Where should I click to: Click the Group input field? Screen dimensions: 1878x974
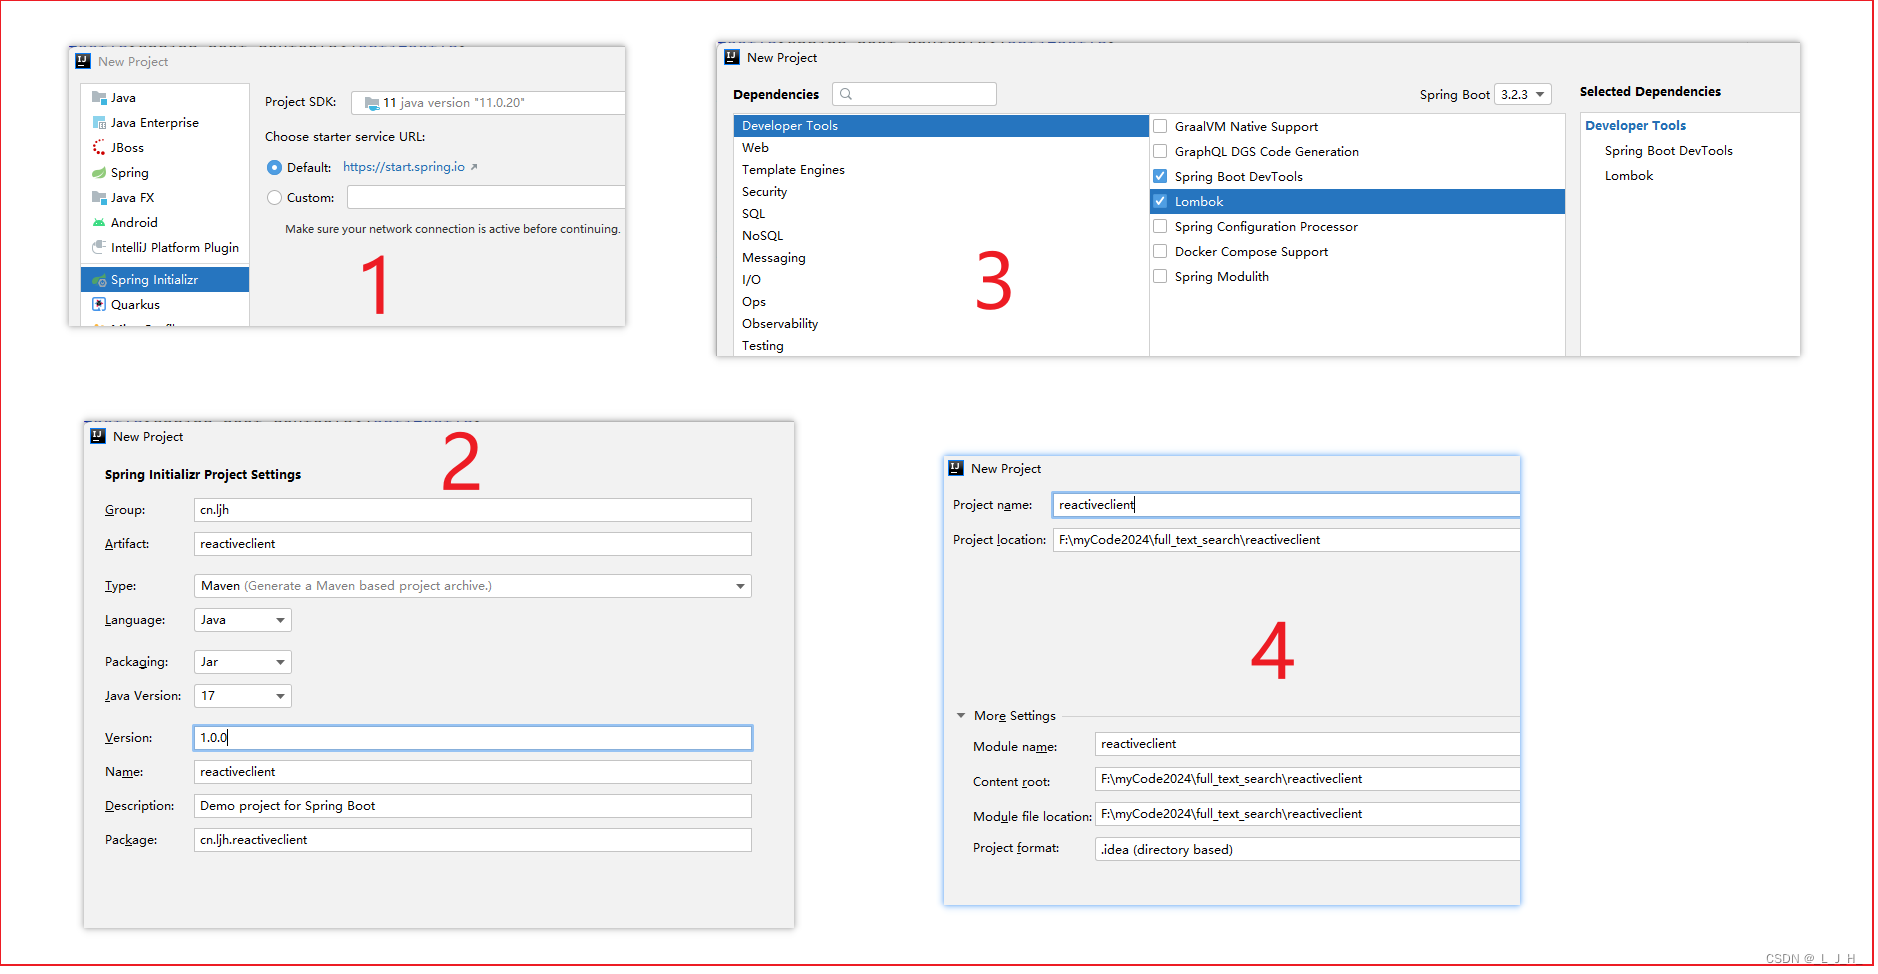point(472,510)
